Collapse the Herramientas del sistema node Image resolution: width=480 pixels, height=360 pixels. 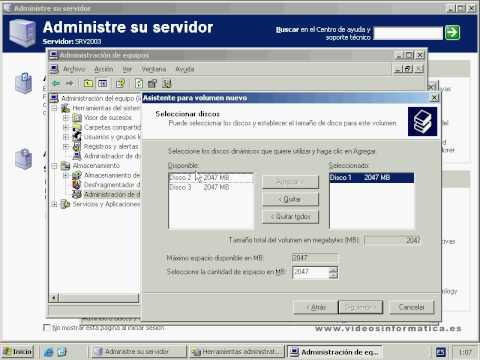54,108
